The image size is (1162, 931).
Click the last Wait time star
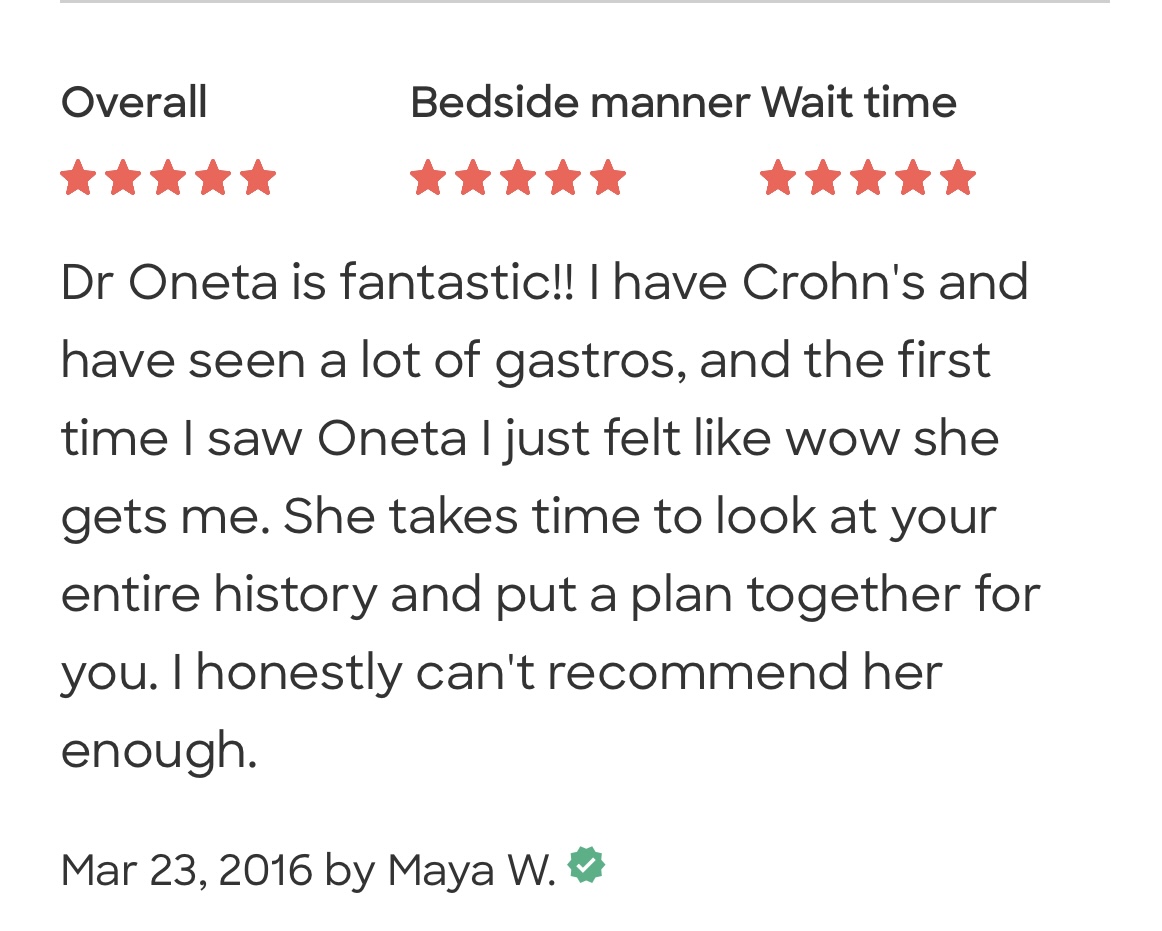(x=958, y=178)
